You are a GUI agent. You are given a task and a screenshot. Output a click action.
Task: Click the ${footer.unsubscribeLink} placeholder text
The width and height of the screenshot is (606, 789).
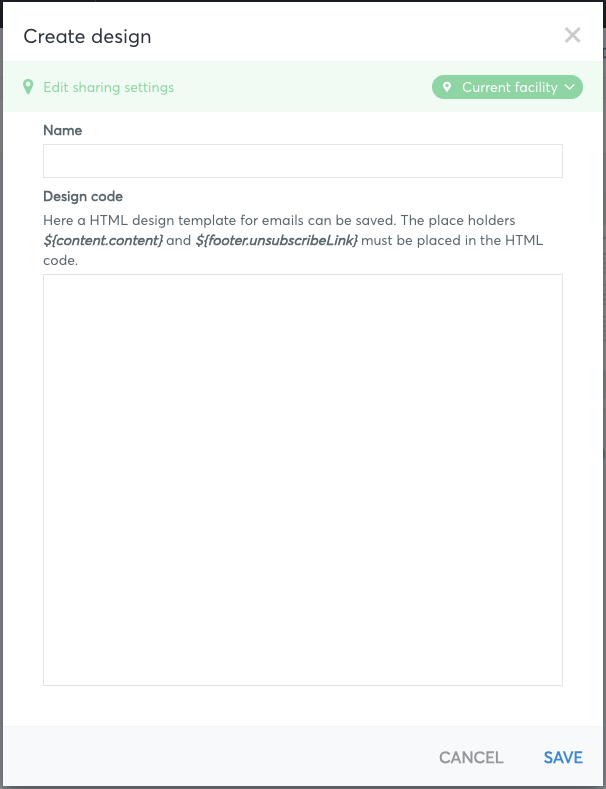pos(276,241)
